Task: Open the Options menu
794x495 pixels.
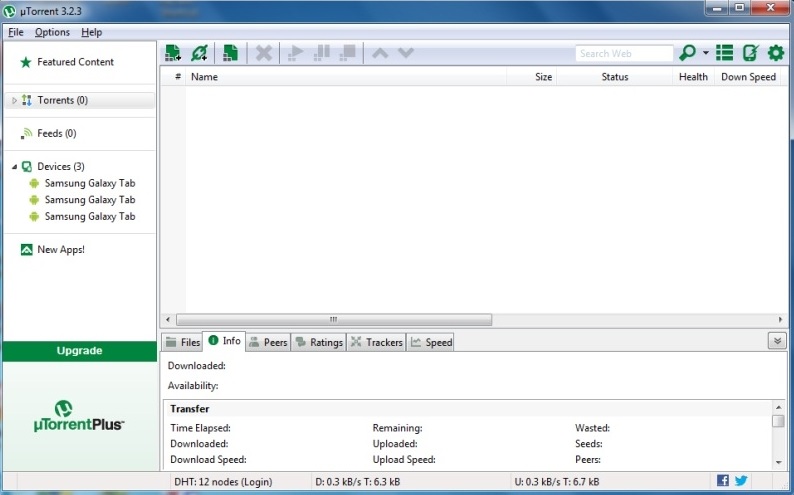Action: [52, 32]
